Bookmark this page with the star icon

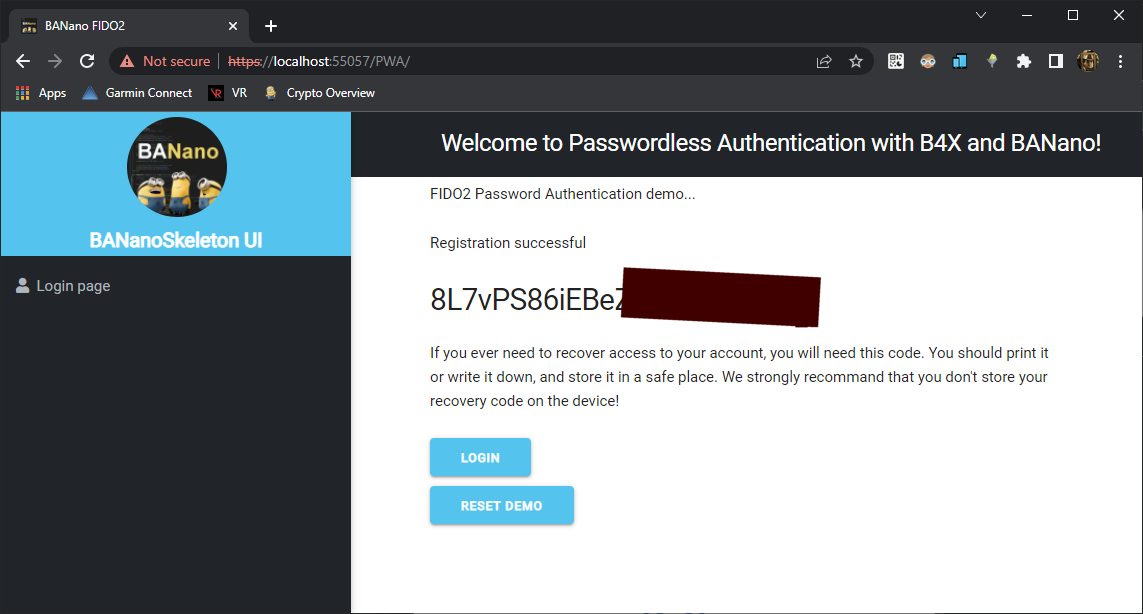pos(856,61)
